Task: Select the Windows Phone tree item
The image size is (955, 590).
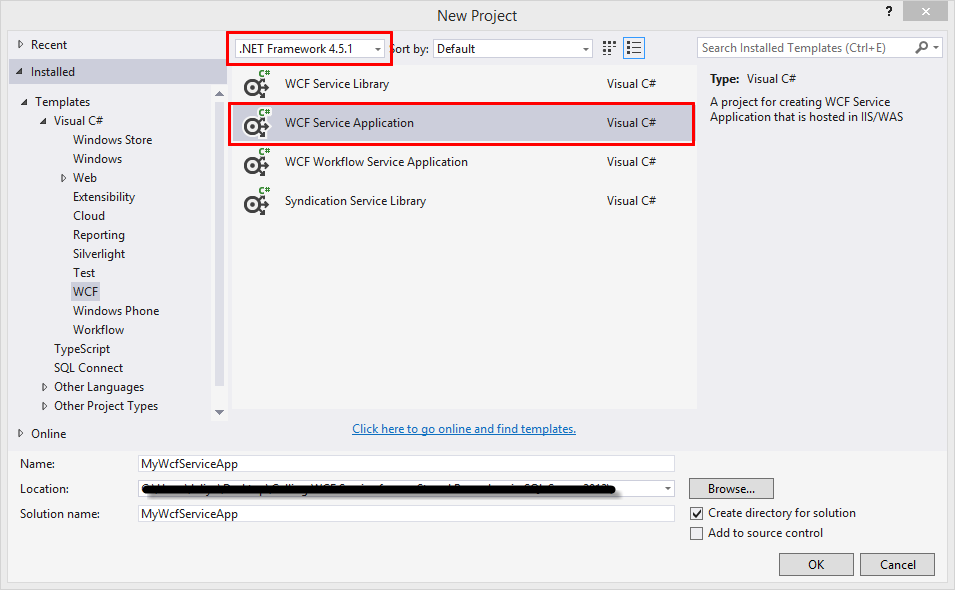Action: [x=116, y=311]
